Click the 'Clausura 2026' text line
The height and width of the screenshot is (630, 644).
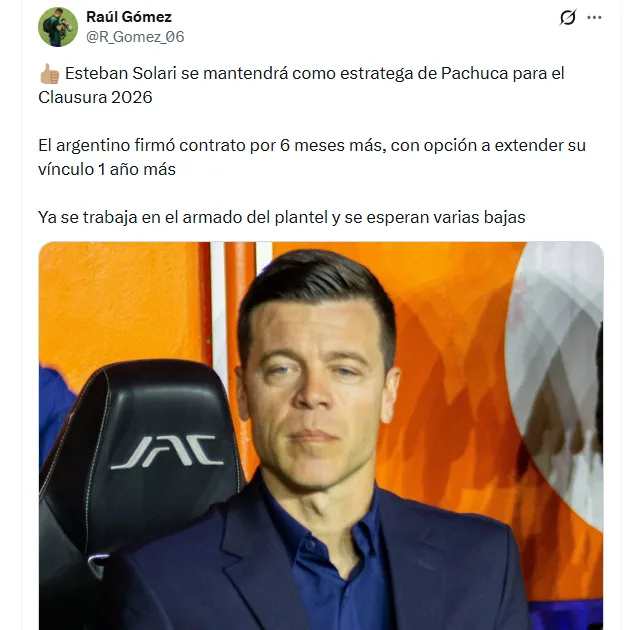(x=95, y=97)
